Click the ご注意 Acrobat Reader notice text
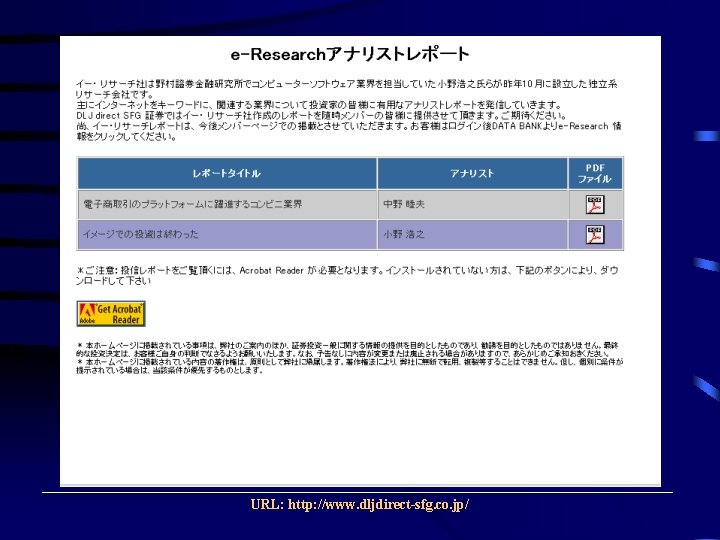Image resolution: width=720 pixels, height=540 pixels. 347,276
